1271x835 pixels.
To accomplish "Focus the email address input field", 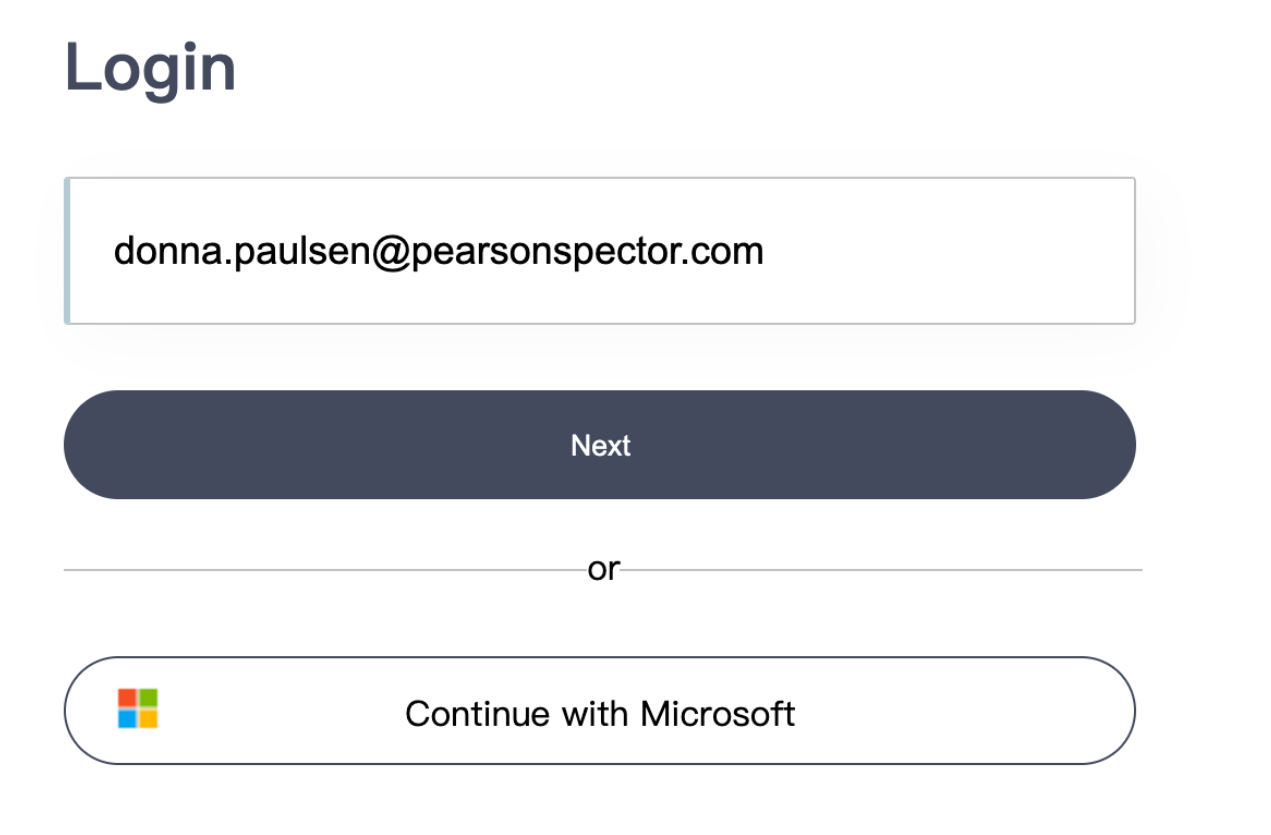I will (600, 251).
